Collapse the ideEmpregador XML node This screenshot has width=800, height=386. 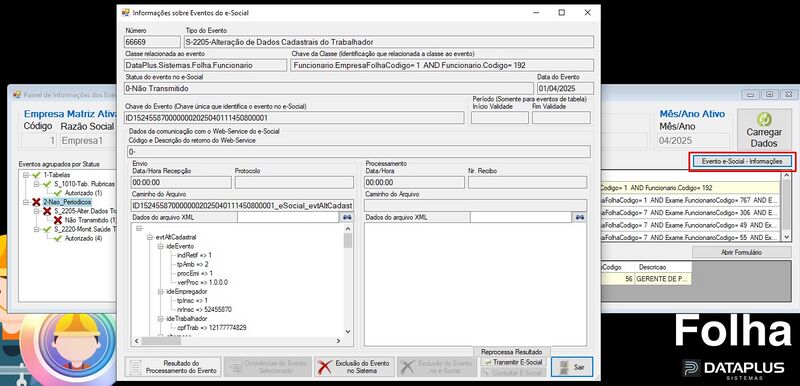[160, 292]
